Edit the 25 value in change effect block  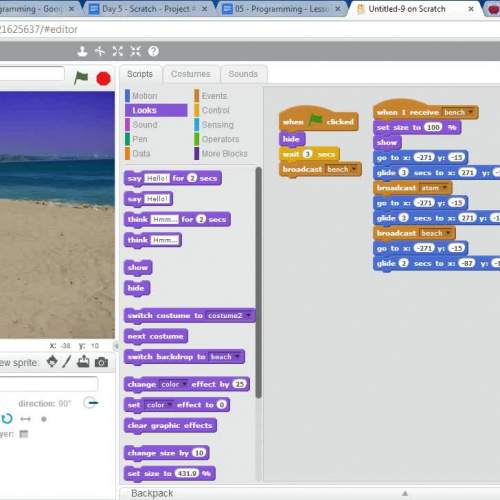239,384
